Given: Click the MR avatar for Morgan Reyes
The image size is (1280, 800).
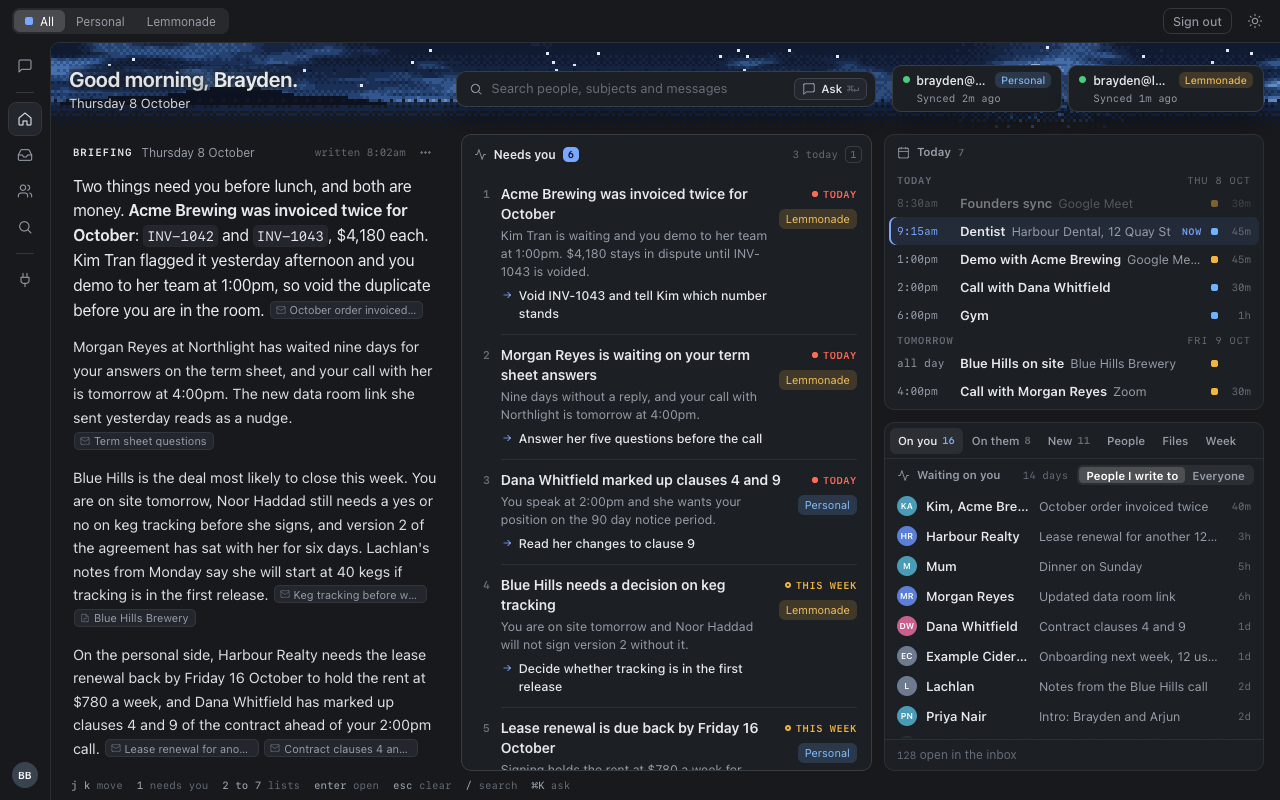Looking at the screenshot, I should pos(907,597).
